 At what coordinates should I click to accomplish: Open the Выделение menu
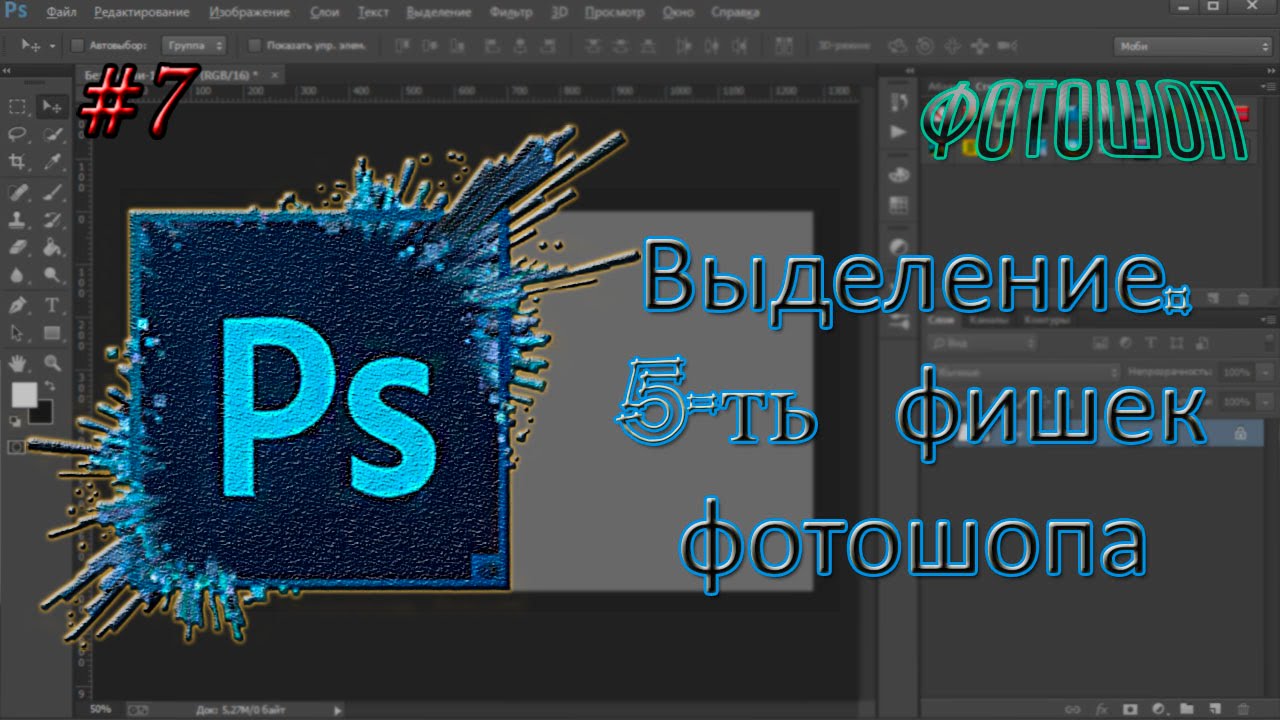pyautogui.click(x=439, y=13)
